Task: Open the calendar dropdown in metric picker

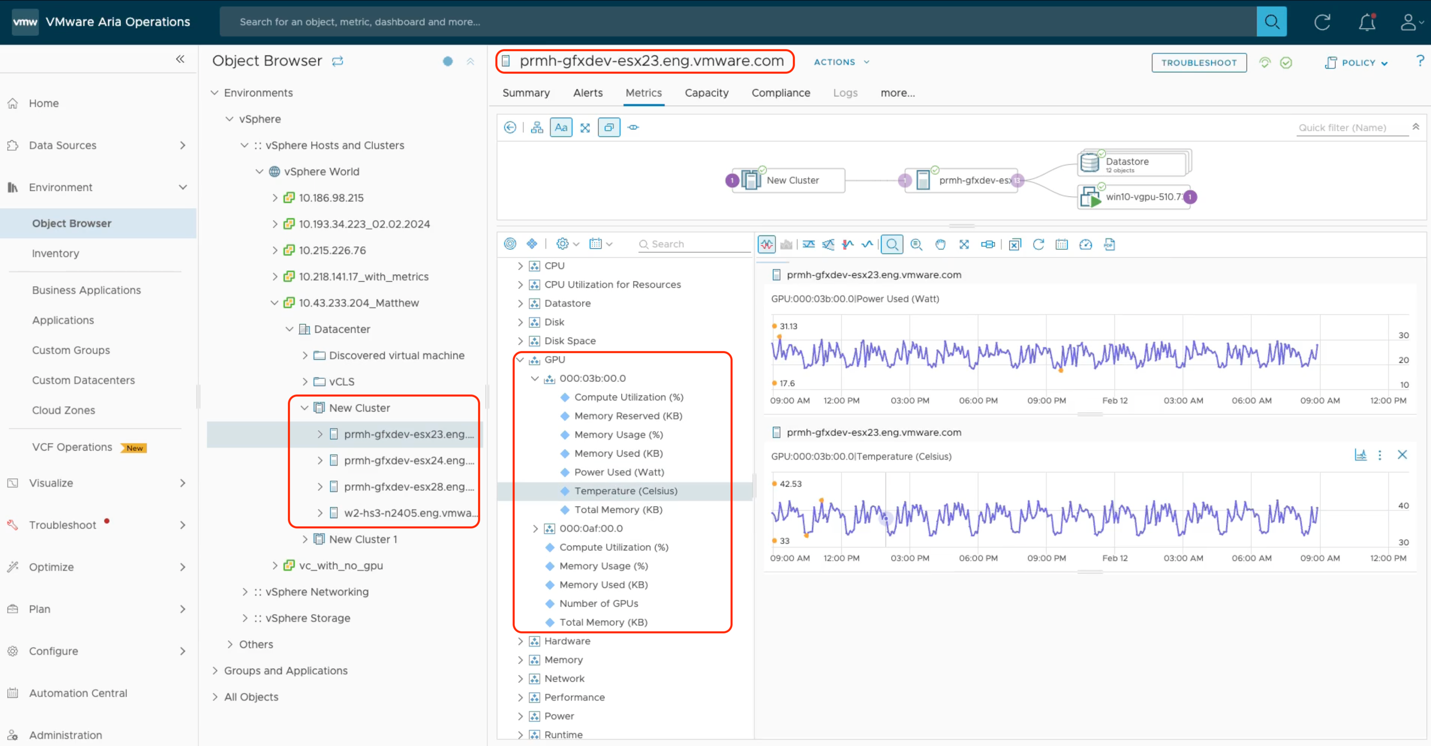Action: pyautogui.click(x=601, y=244)
